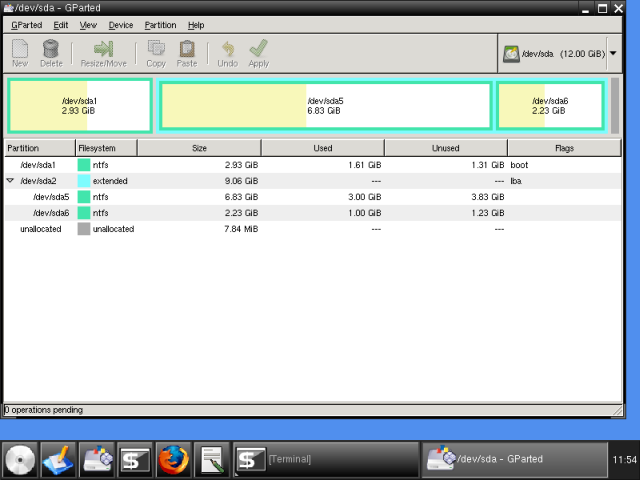640x480 pixels.
Task: Click the 6.83 GiB size cell in table
Action: (241, 197)
